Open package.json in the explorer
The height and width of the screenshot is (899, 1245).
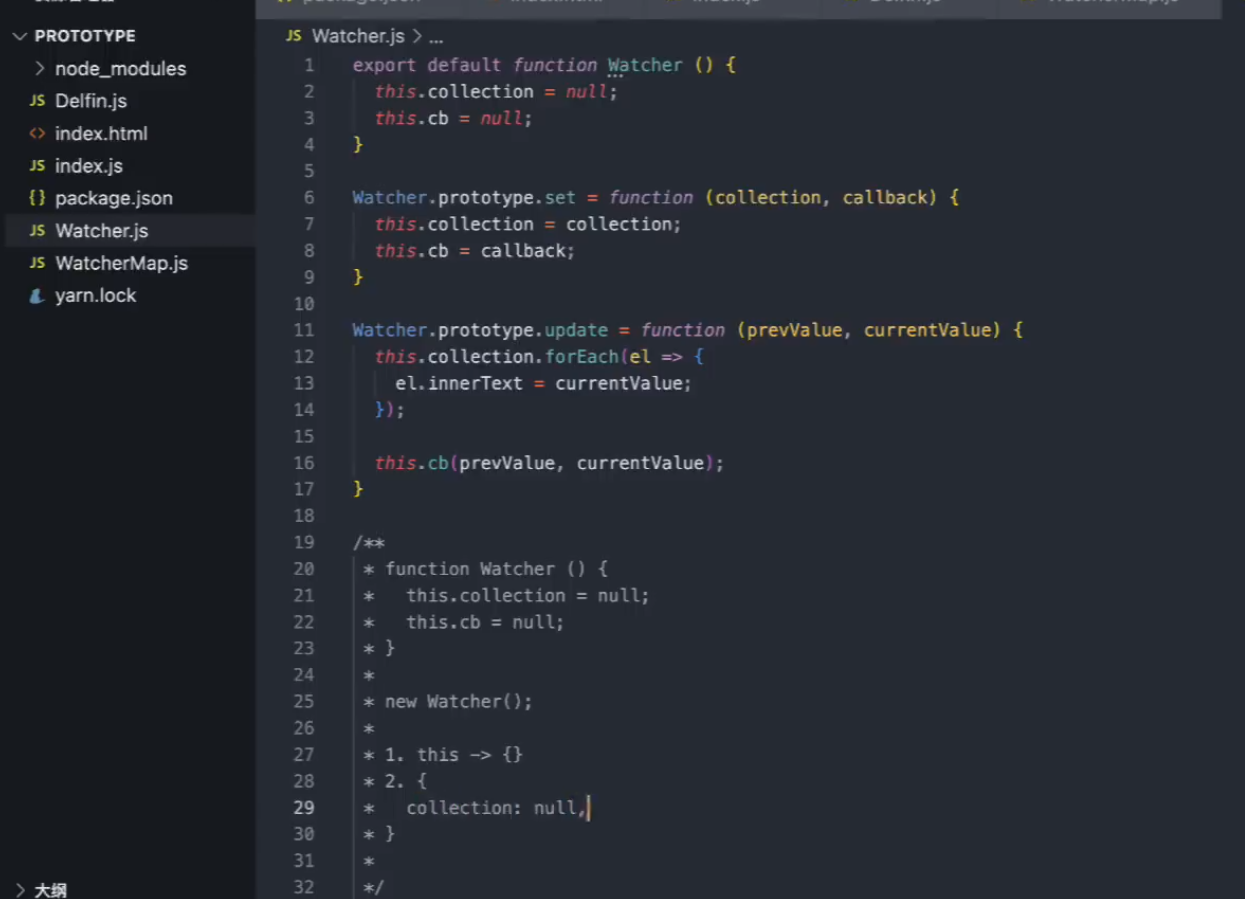[x=114, y=198]
